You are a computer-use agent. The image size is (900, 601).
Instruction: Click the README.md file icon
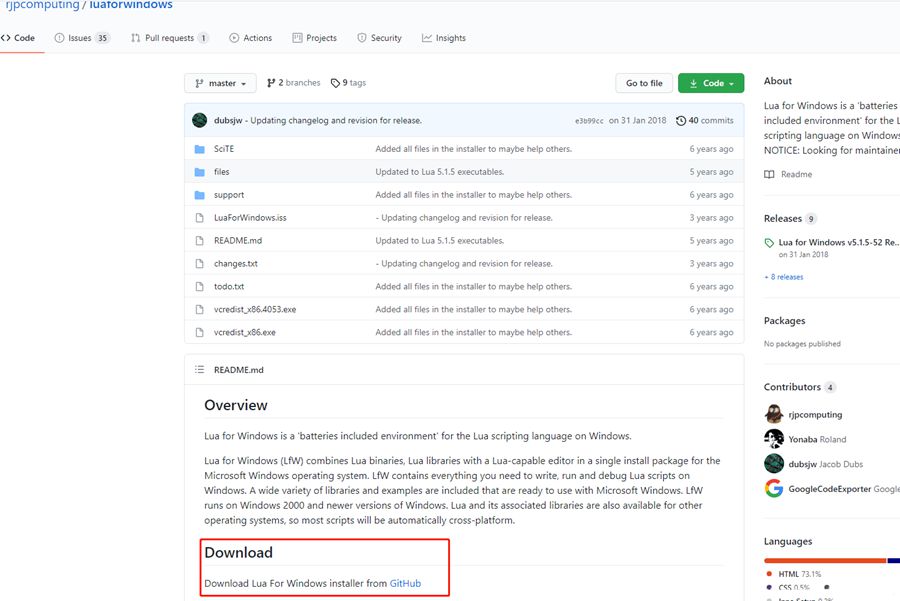(199, 241)
